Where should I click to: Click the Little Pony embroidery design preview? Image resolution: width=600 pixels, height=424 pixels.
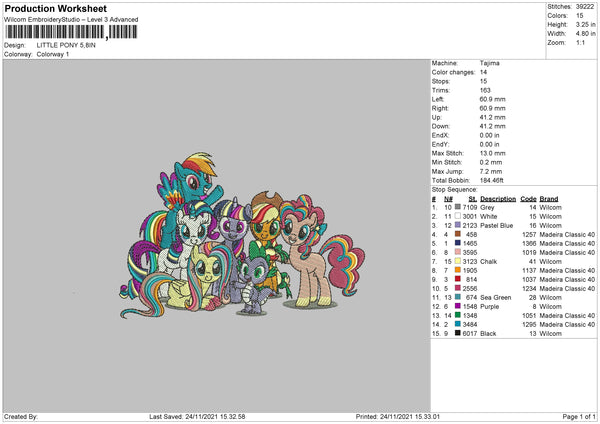(x=242, y=236)
